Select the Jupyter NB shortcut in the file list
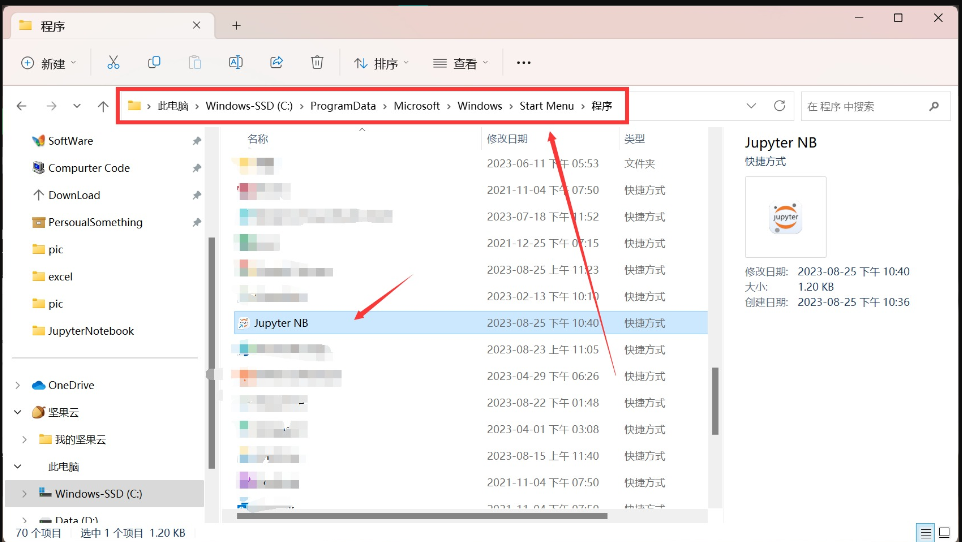This screenshot has width=962, height=542. pyautogui.click(x=280, y=323)
